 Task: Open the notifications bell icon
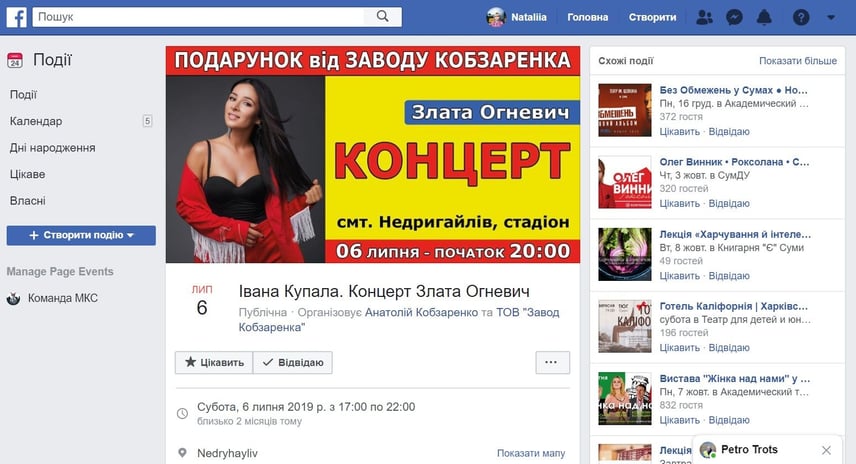click(x=764, y=17)
